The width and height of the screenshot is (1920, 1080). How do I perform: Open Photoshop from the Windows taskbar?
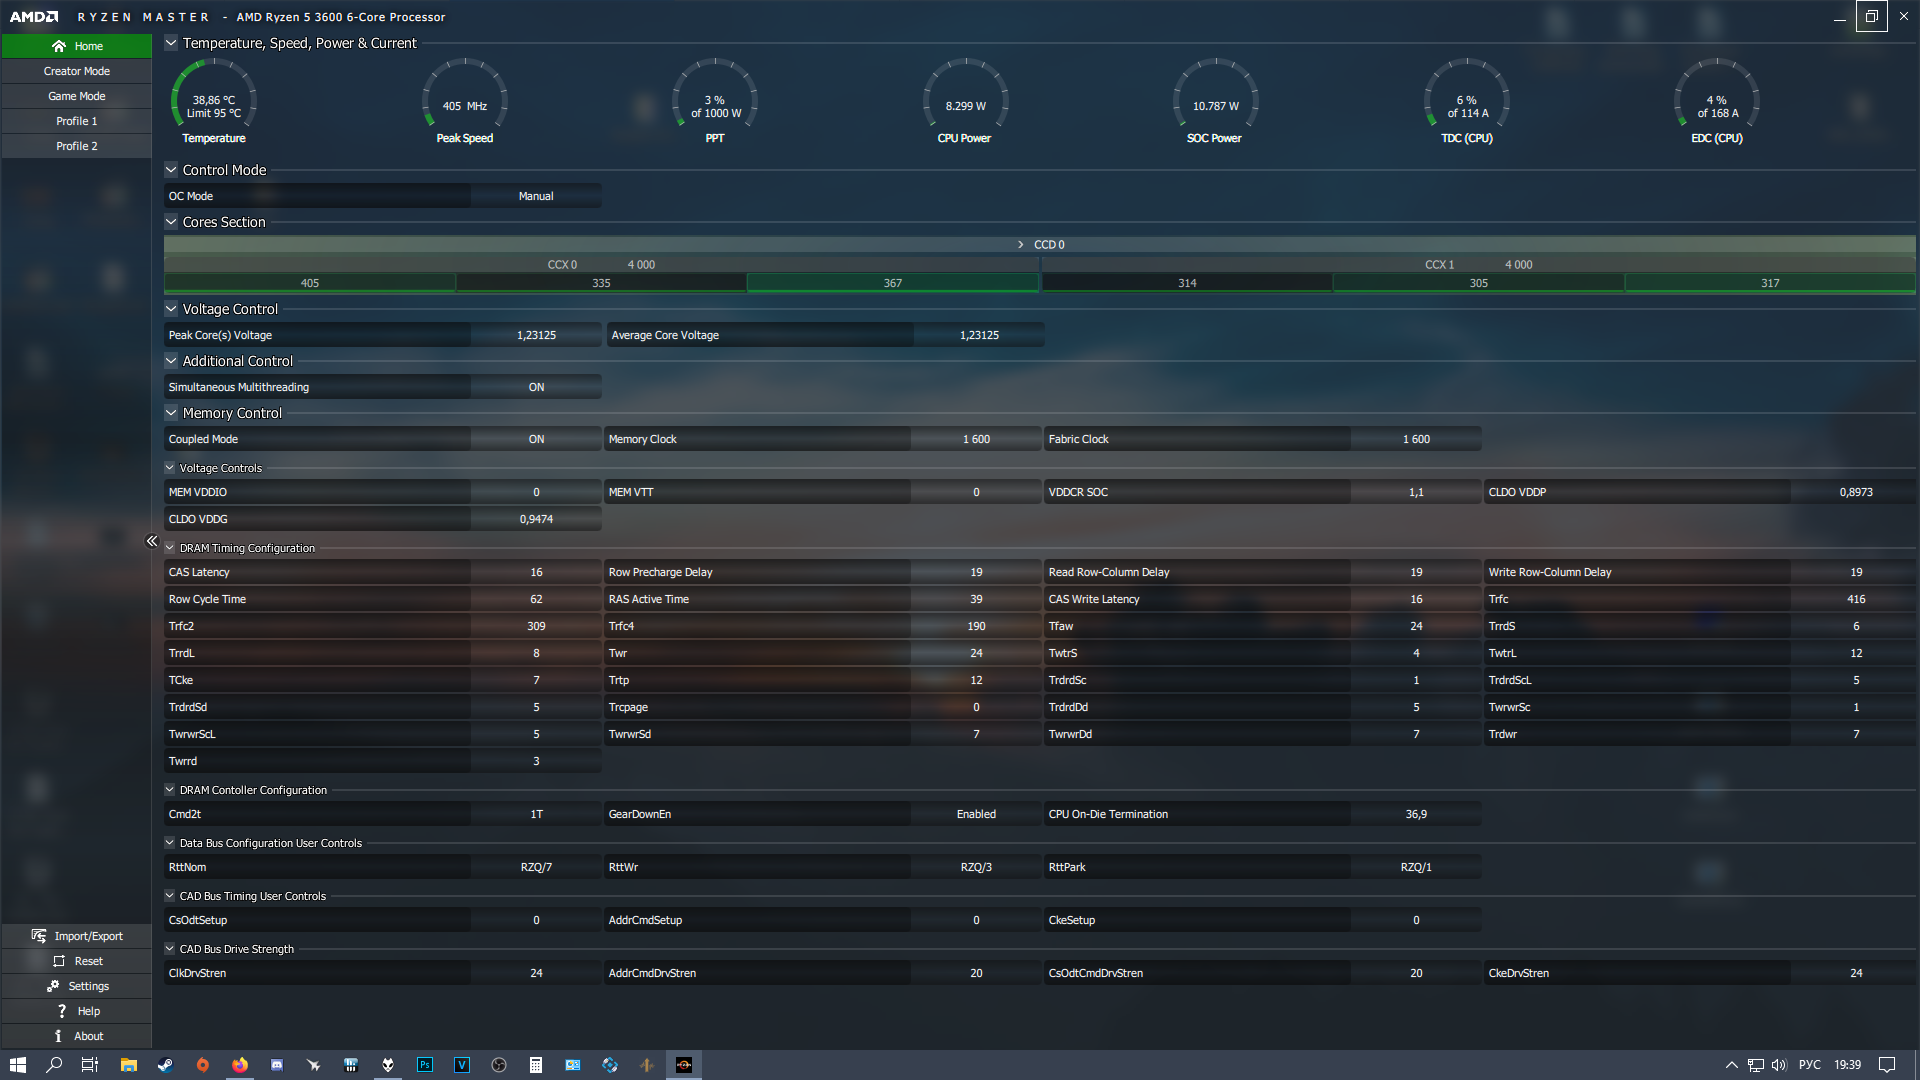425,1065
